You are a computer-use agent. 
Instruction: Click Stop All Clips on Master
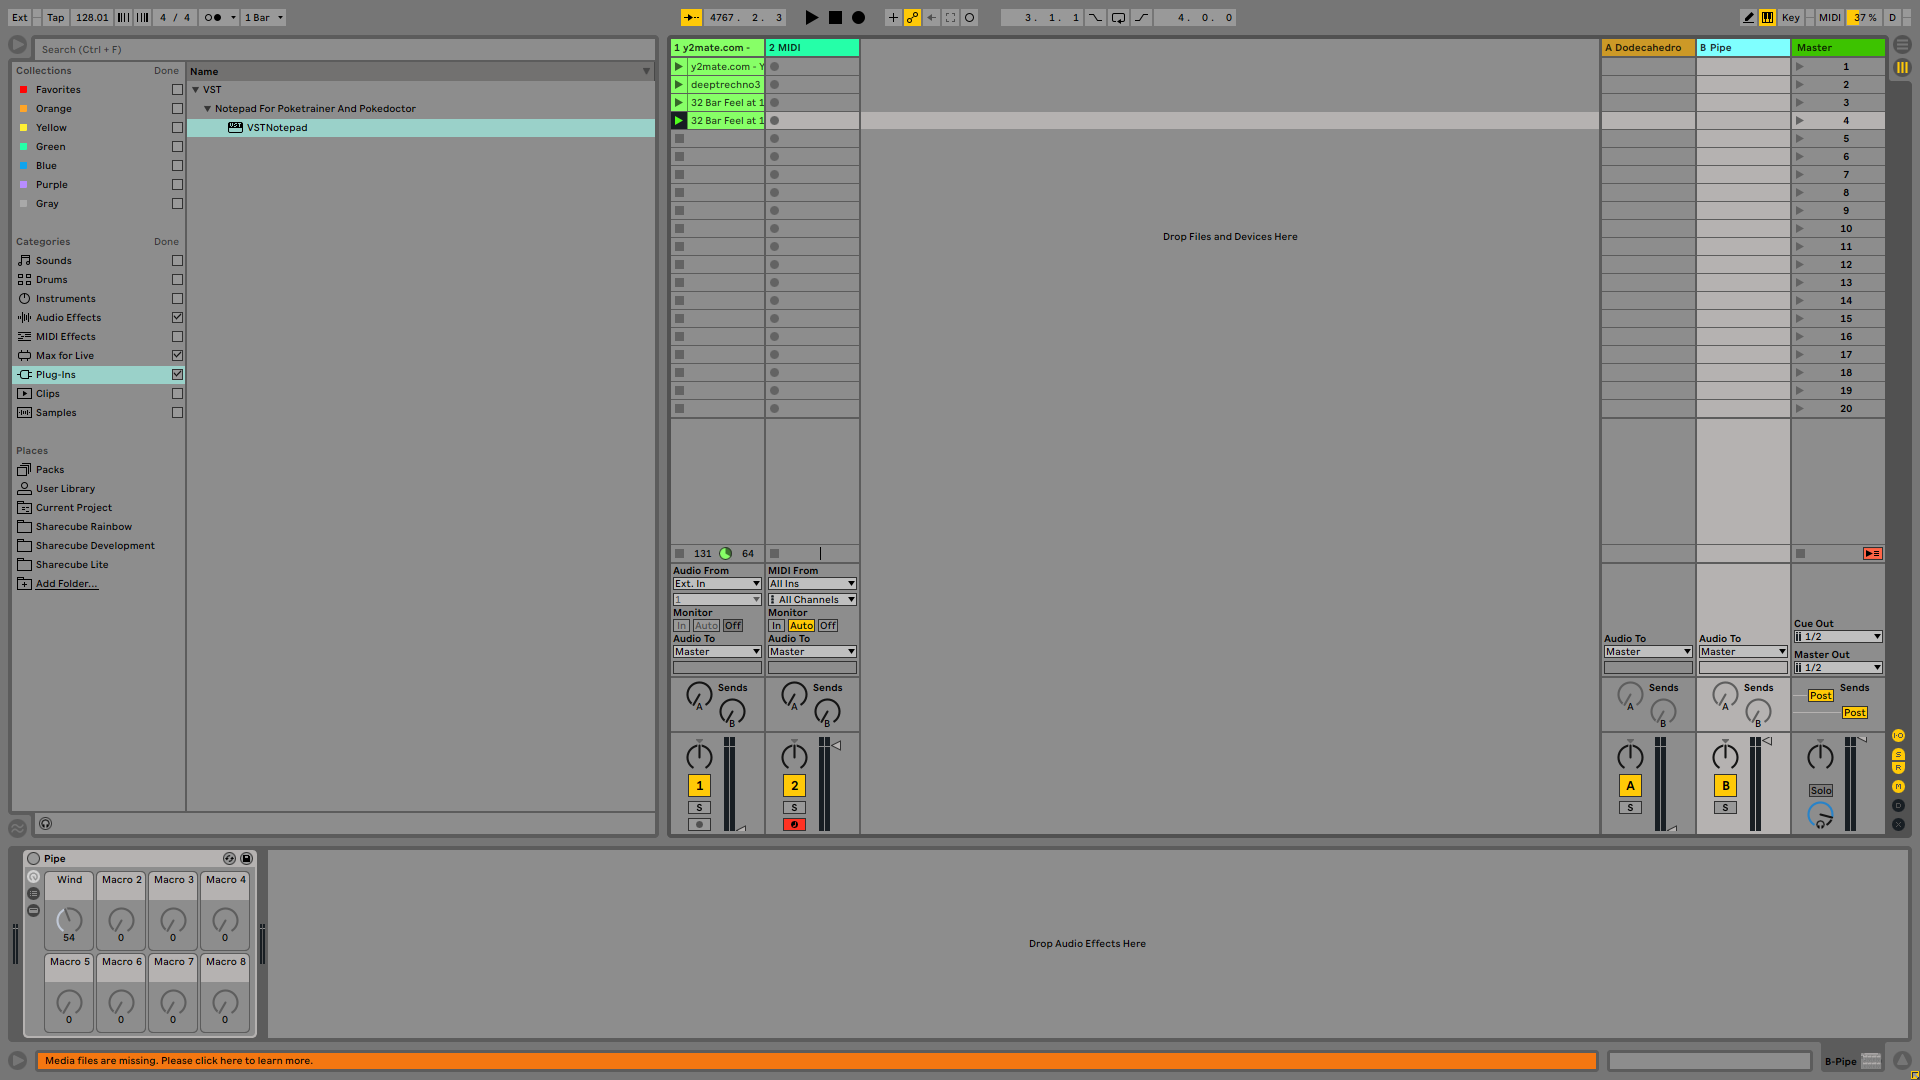1800,553
